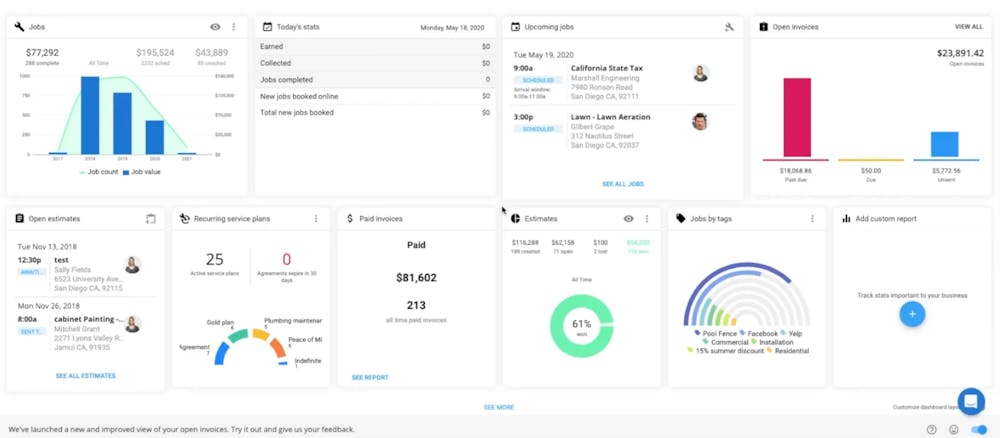
Task: Click the wrench icon in Upcoming jobs
Action: [730, 27]
